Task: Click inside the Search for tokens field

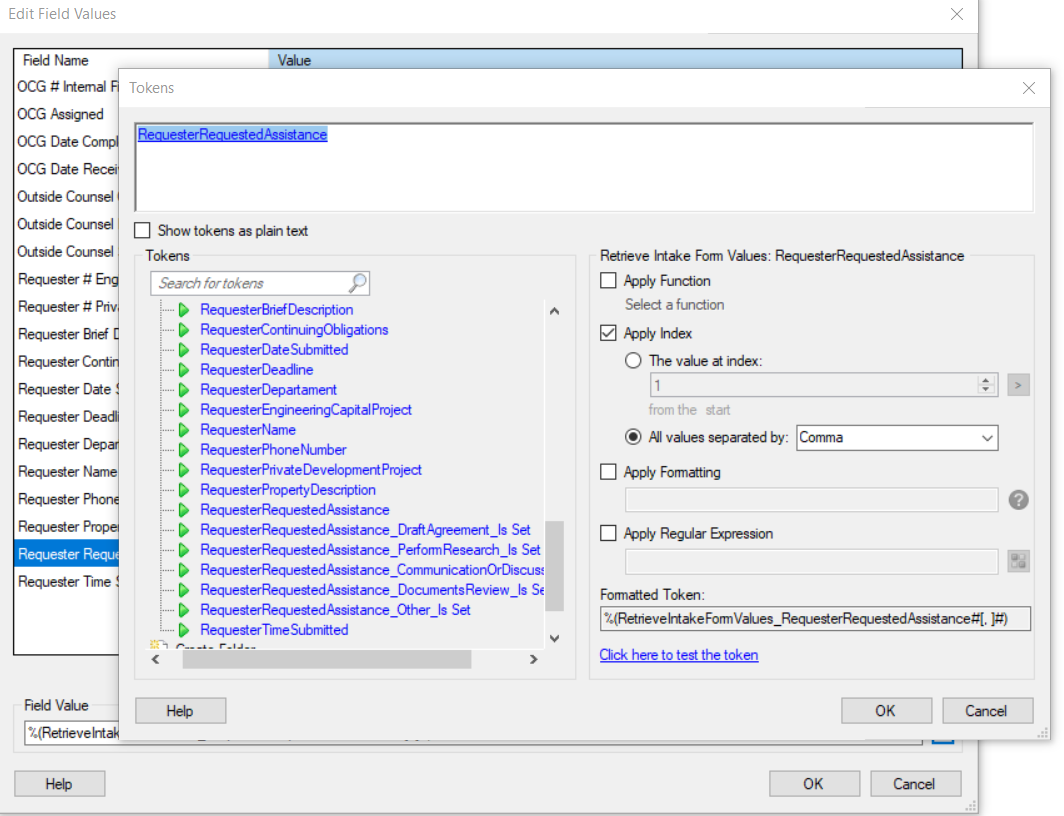Action: pos(250,283)
